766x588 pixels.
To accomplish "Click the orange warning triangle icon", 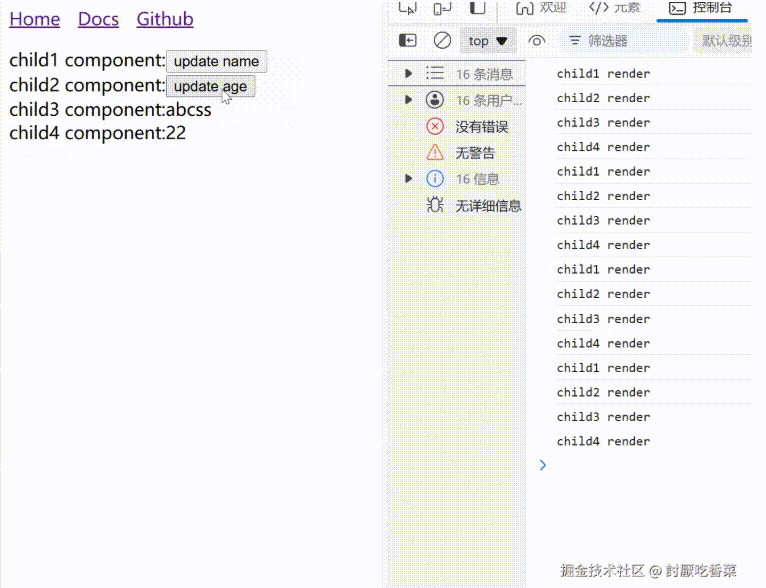I will pyautogui.click(x=435, y=152).
